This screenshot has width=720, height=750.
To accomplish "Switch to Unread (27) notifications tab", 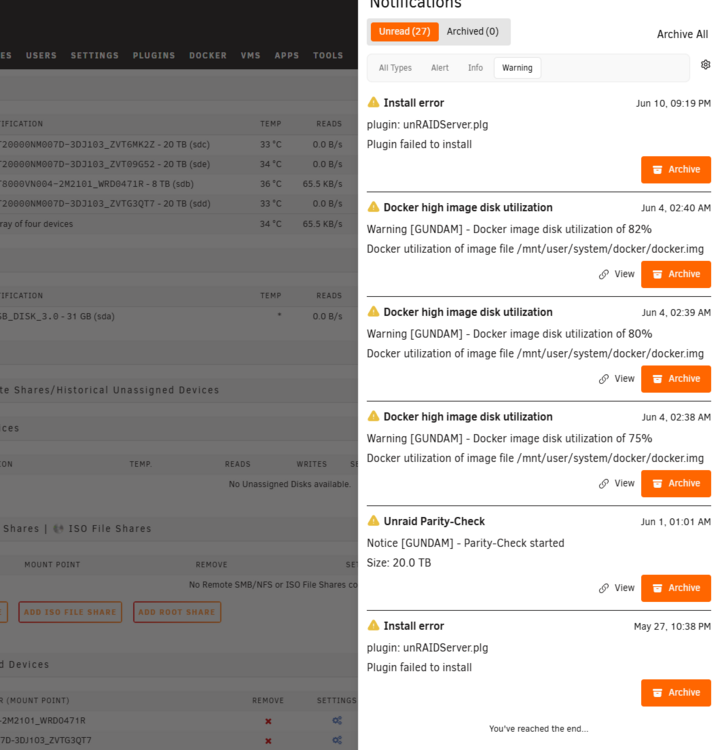I will coord(404,32).
